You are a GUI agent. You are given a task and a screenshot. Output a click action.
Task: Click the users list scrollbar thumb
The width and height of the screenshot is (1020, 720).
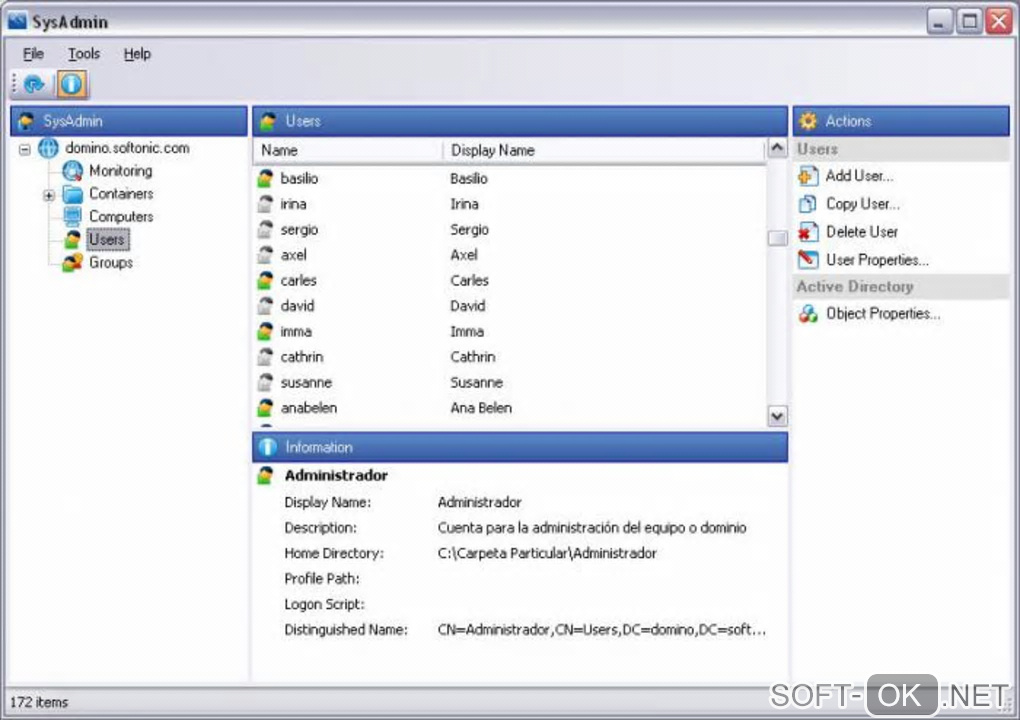tap(777, 239)
